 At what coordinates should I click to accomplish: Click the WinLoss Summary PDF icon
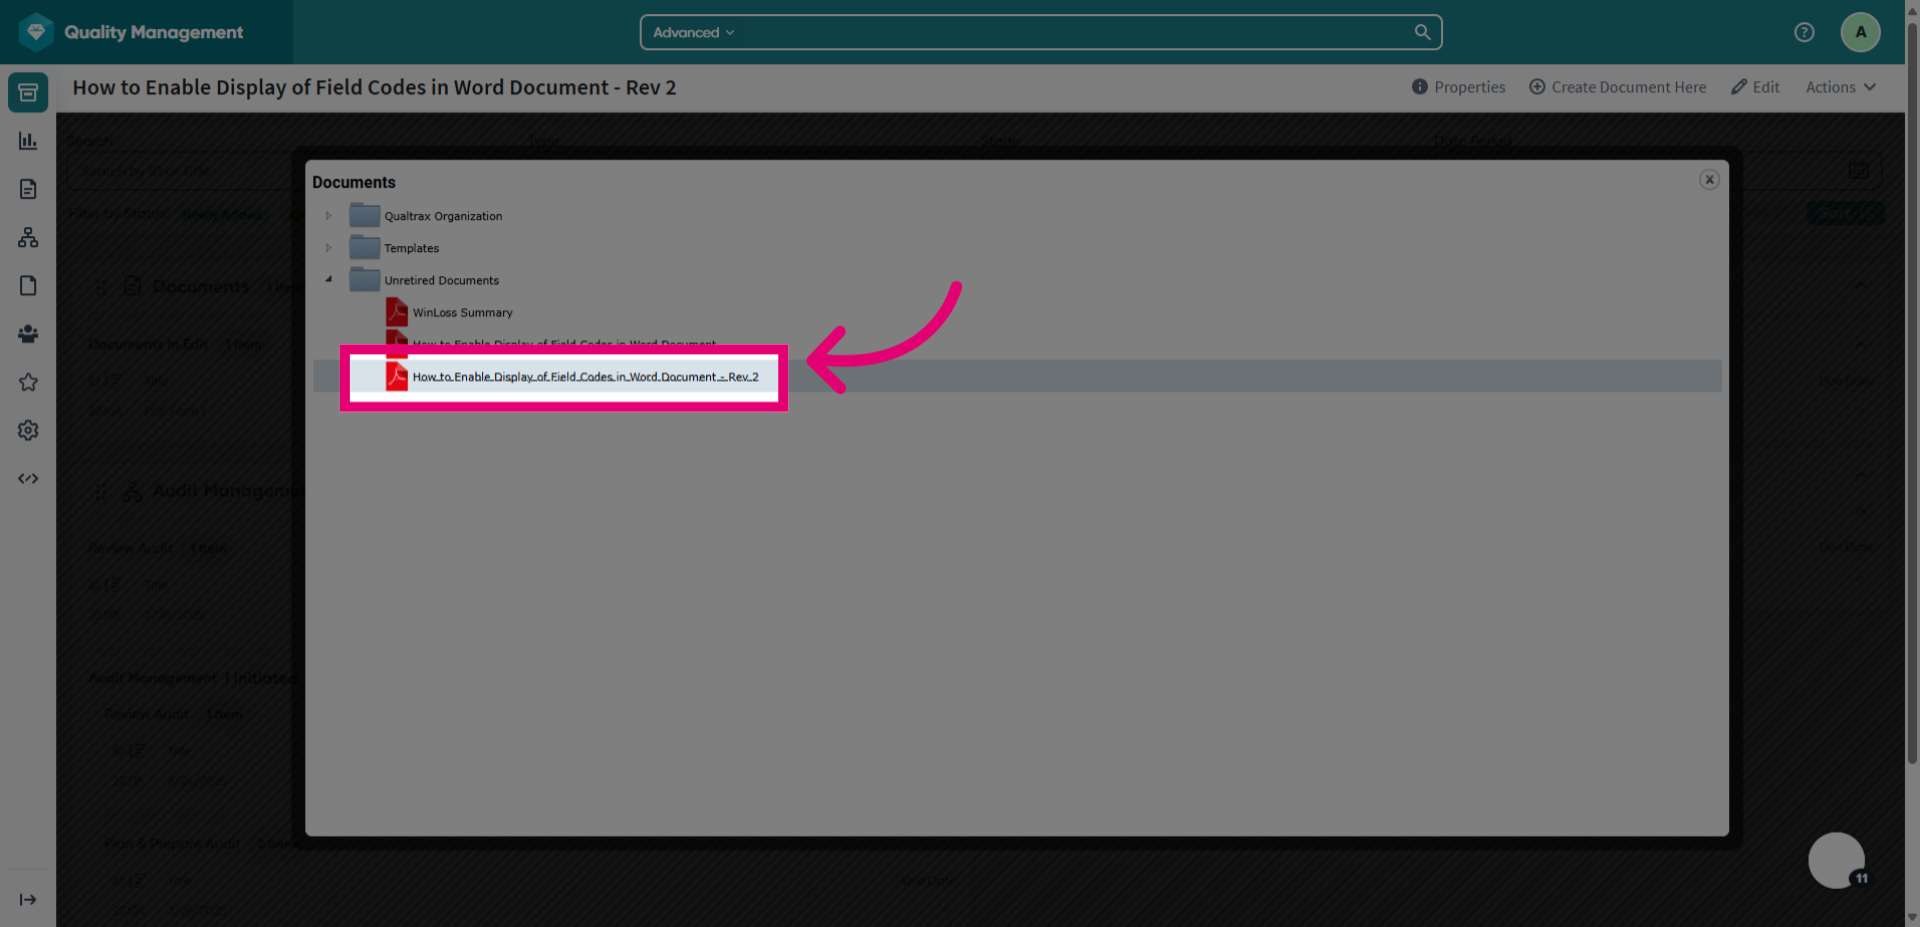(x=397, y=312)
